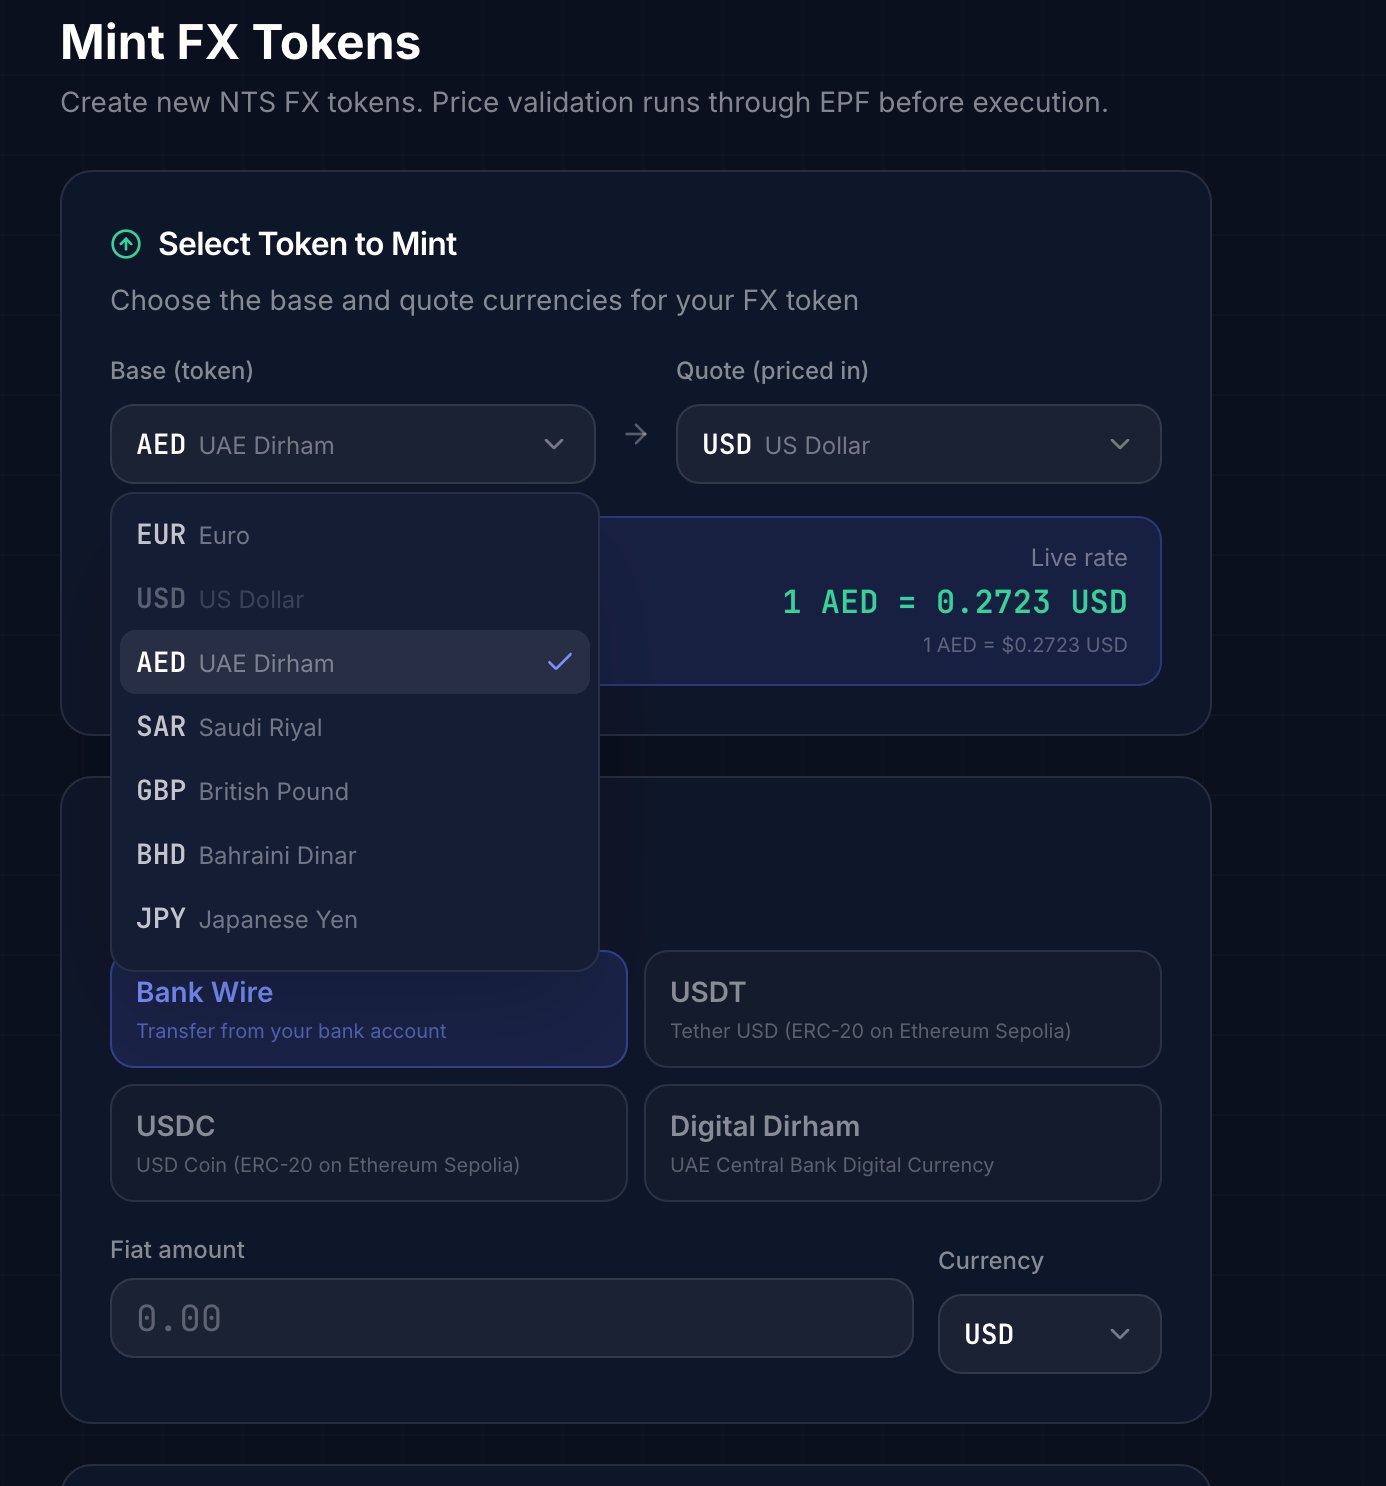Click the green circled arrow mint icon
The image size is (1386, 1486).
point(126,244)
